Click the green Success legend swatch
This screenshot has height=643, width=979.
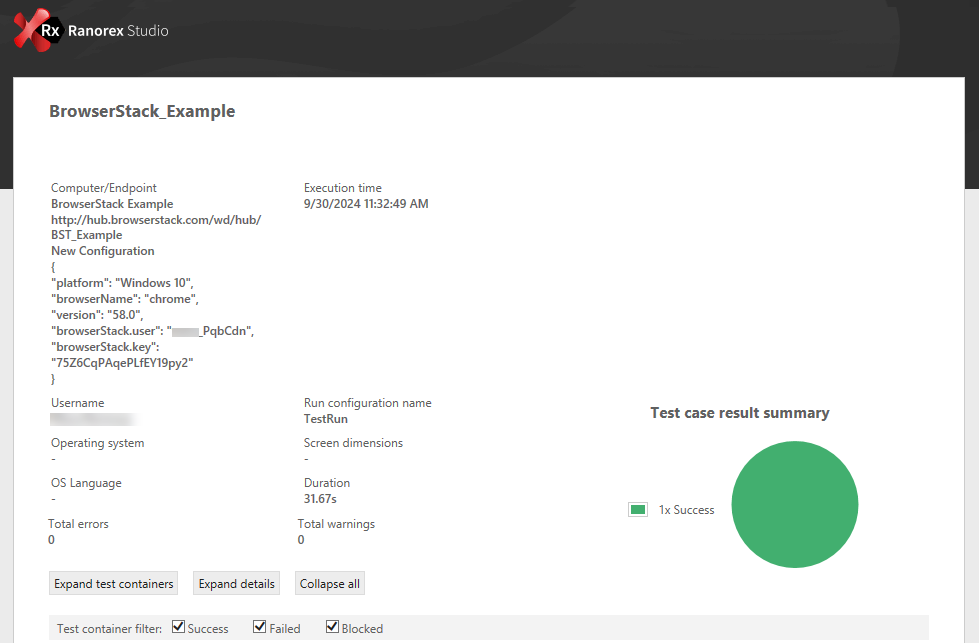[x=637, y=509]
